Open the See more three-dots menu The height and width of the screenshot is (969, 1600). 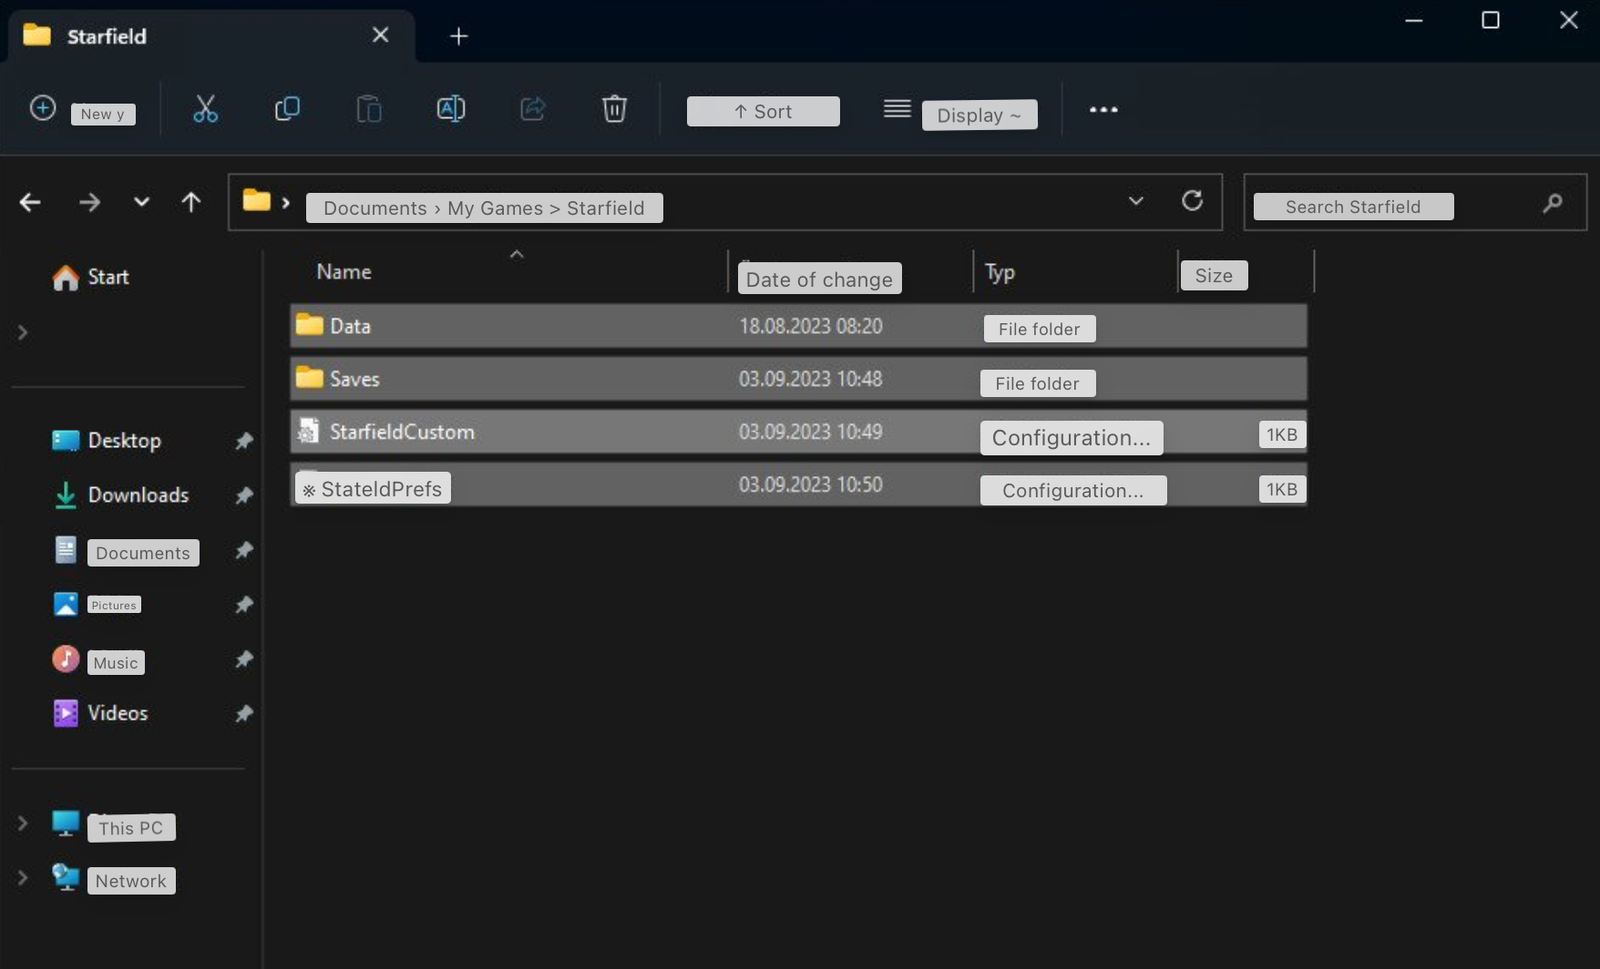[x=1103, y=110]
